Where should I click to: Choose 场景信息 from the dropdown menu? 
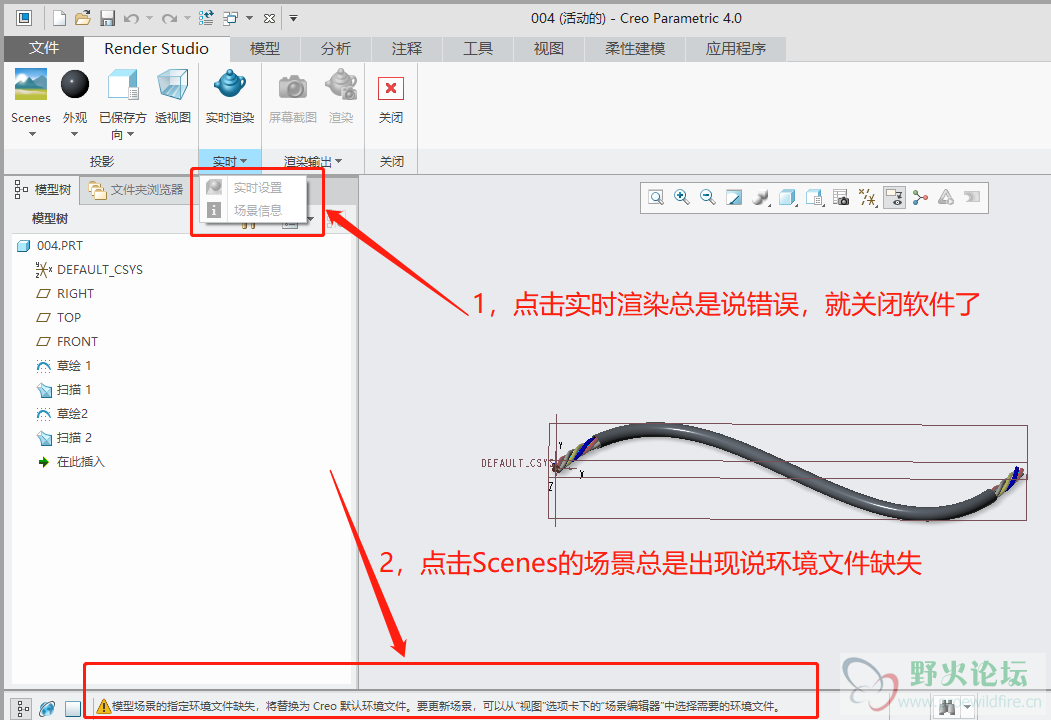(253, 211)
